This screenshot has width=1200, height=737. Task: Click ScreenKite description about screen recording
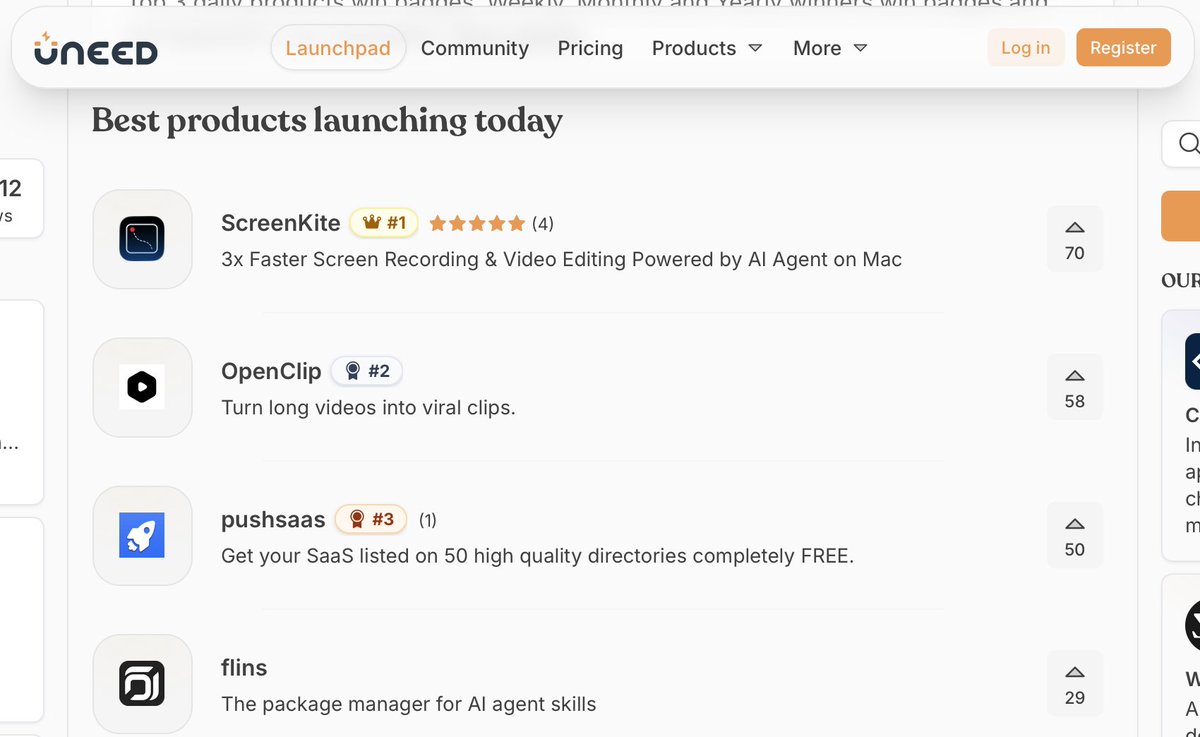(561, 260)
